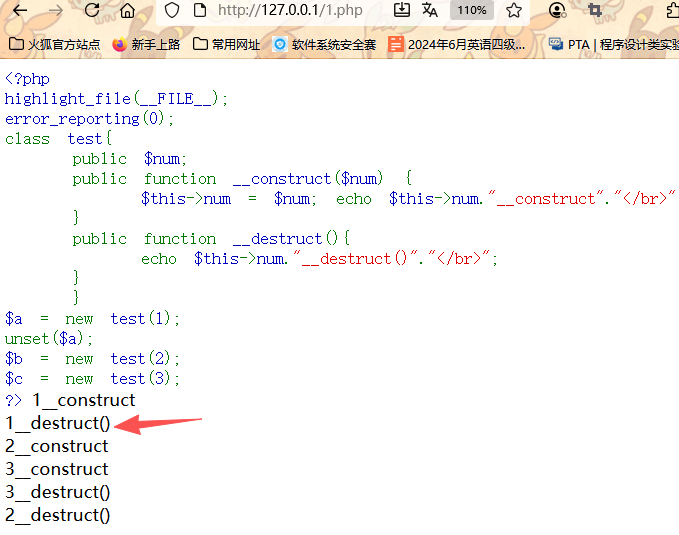Image resolution: width=679 pixels, height=535 pixels.
Task: Open the screenshot crop tool icon
Action: click(595, 11)
